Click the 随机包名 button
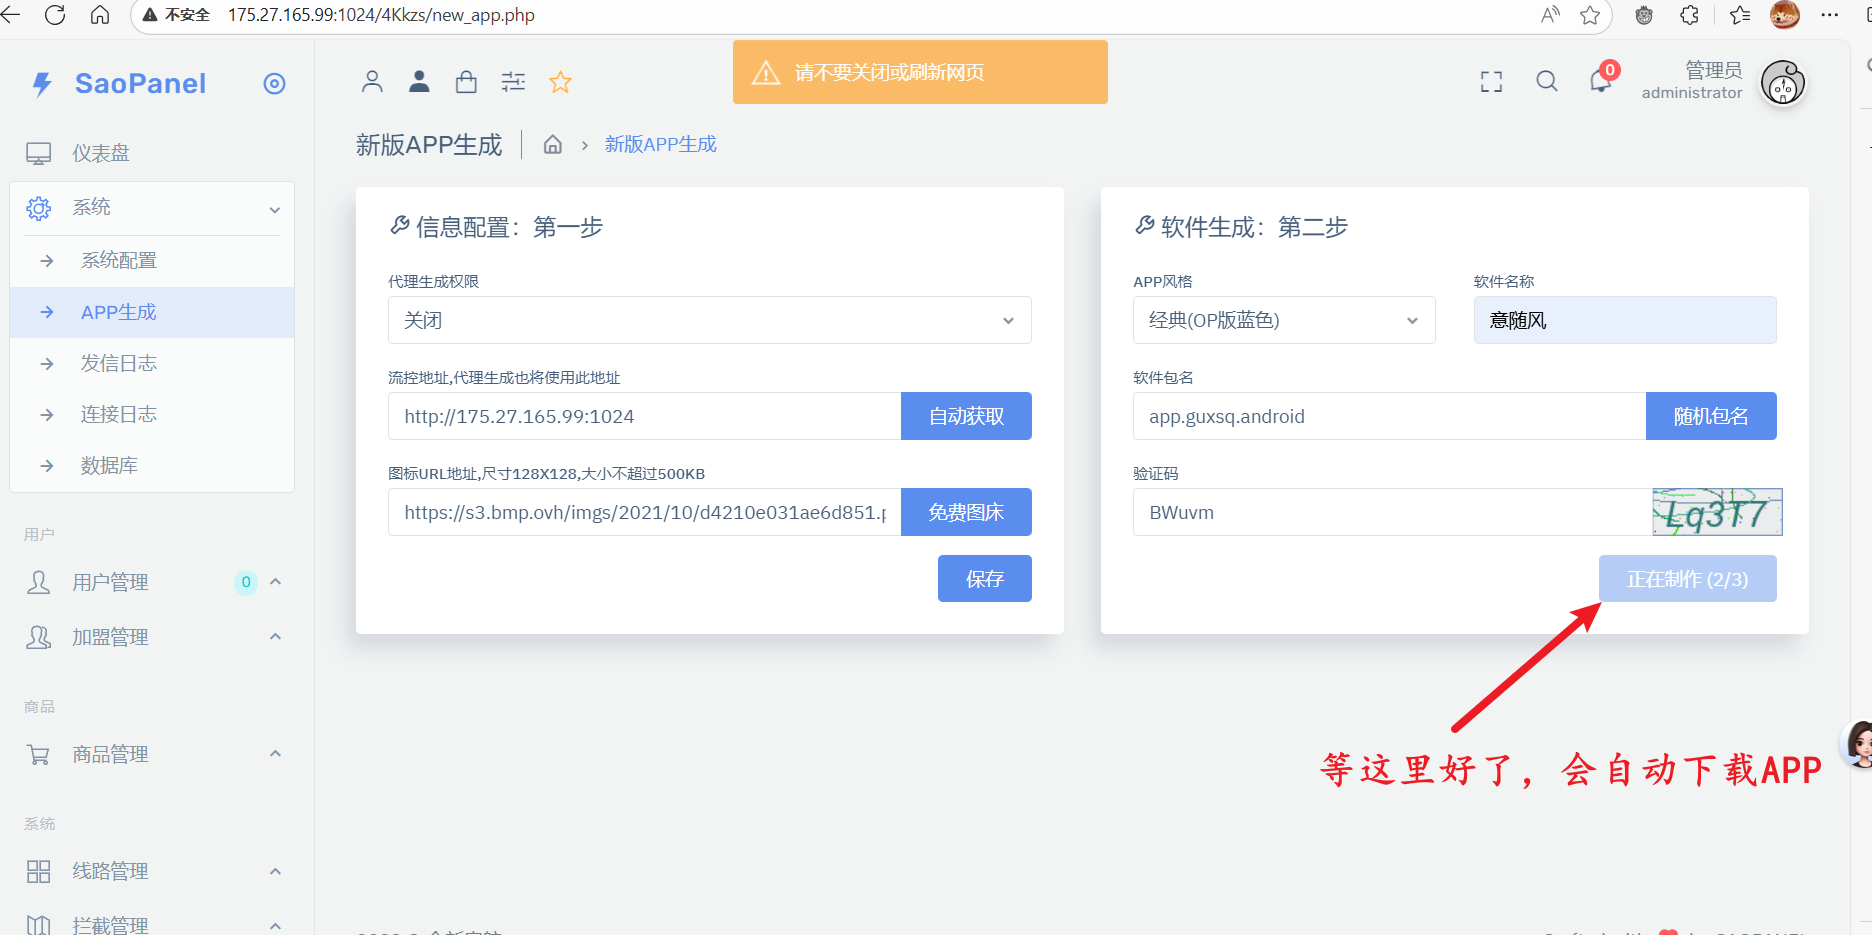The width and height of the screenshot is (1872, 935). click(x=1710, y=416)
